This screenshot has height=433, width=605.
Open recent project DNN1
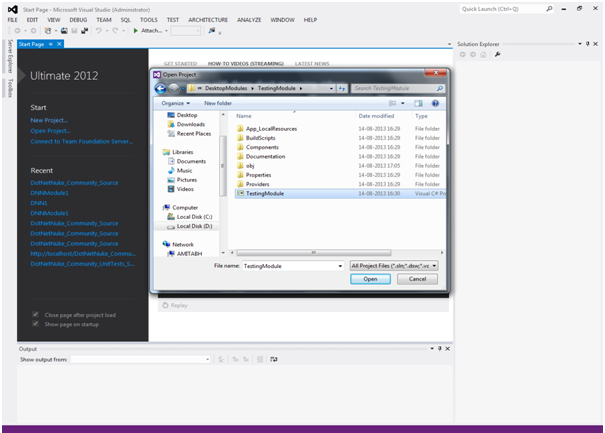tap(39, 203)
